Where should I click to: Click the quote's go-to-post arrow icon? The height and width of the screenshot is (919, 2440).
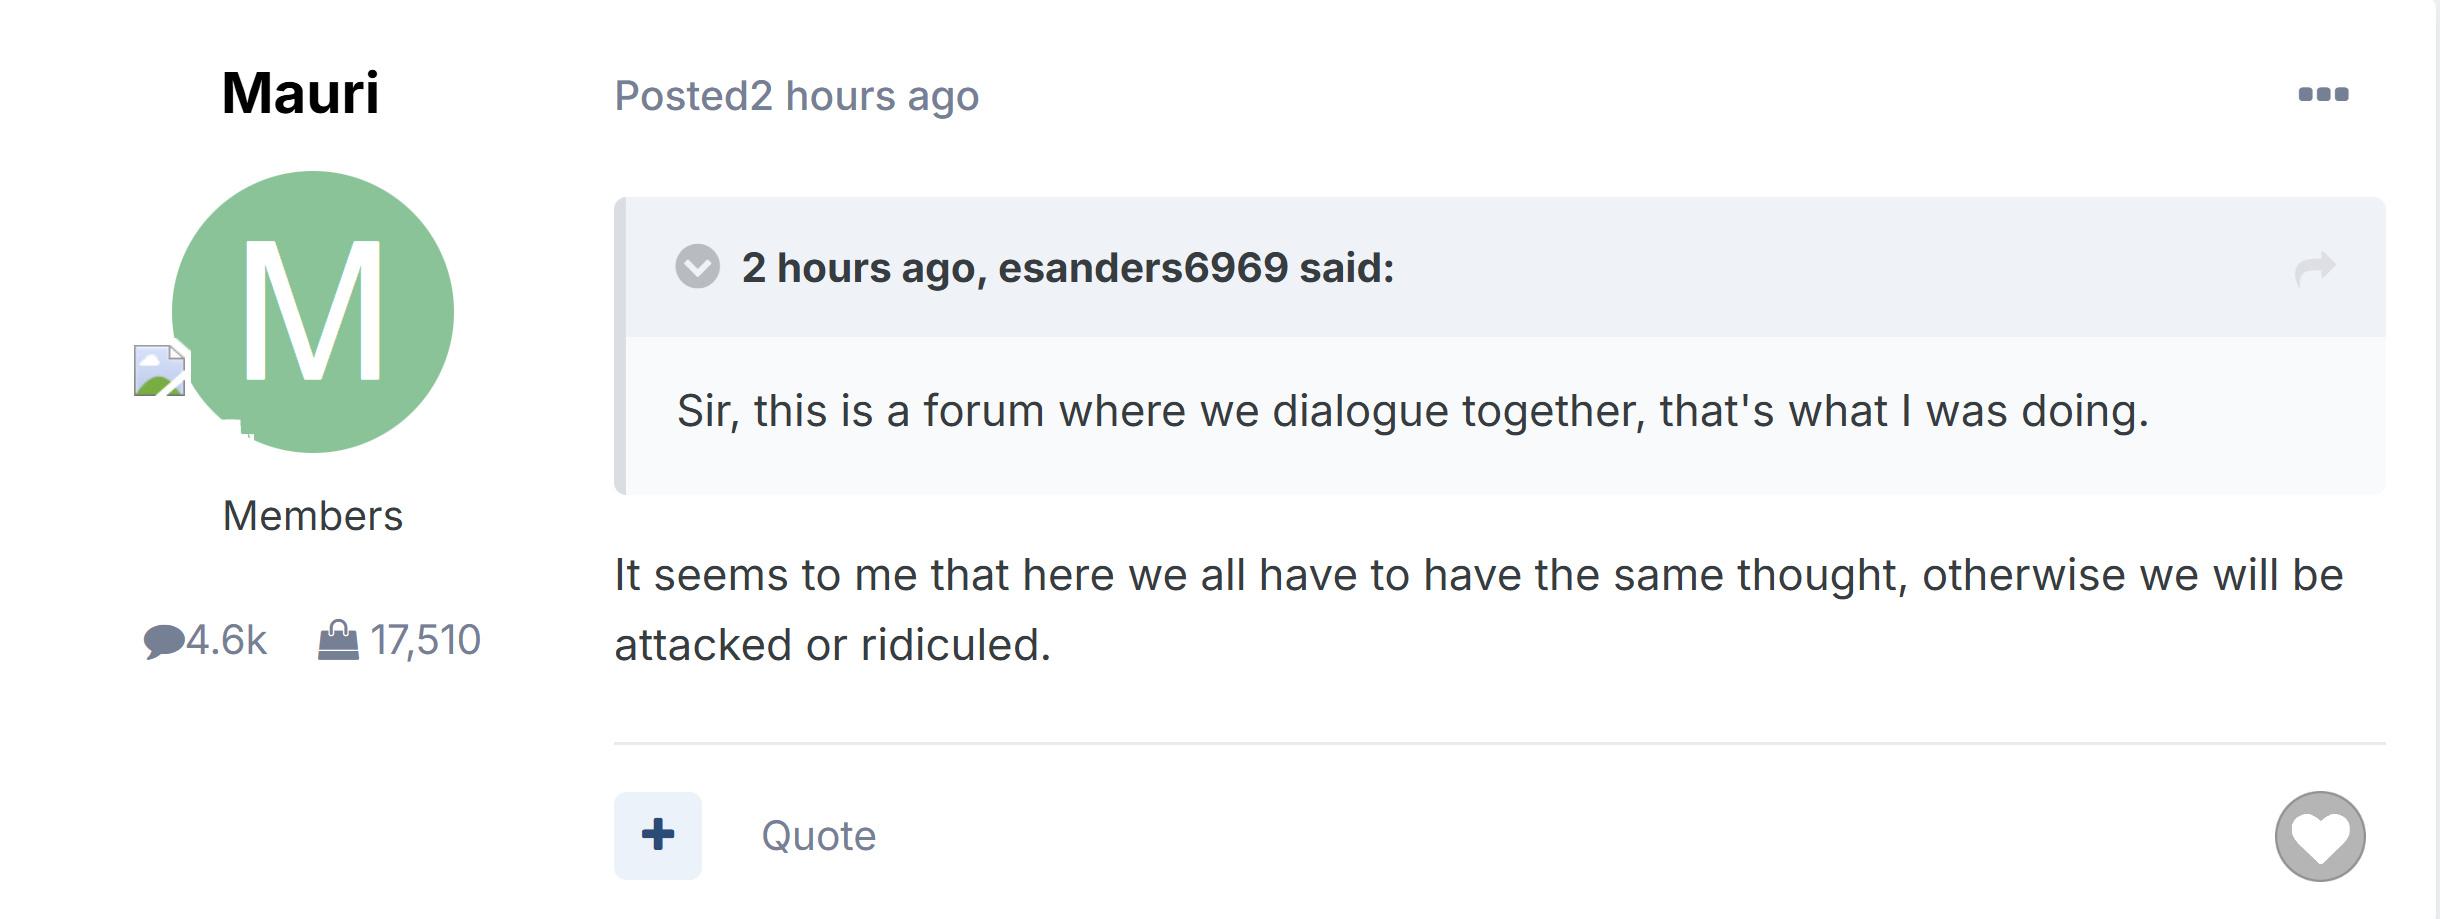tap(2314, 268)
